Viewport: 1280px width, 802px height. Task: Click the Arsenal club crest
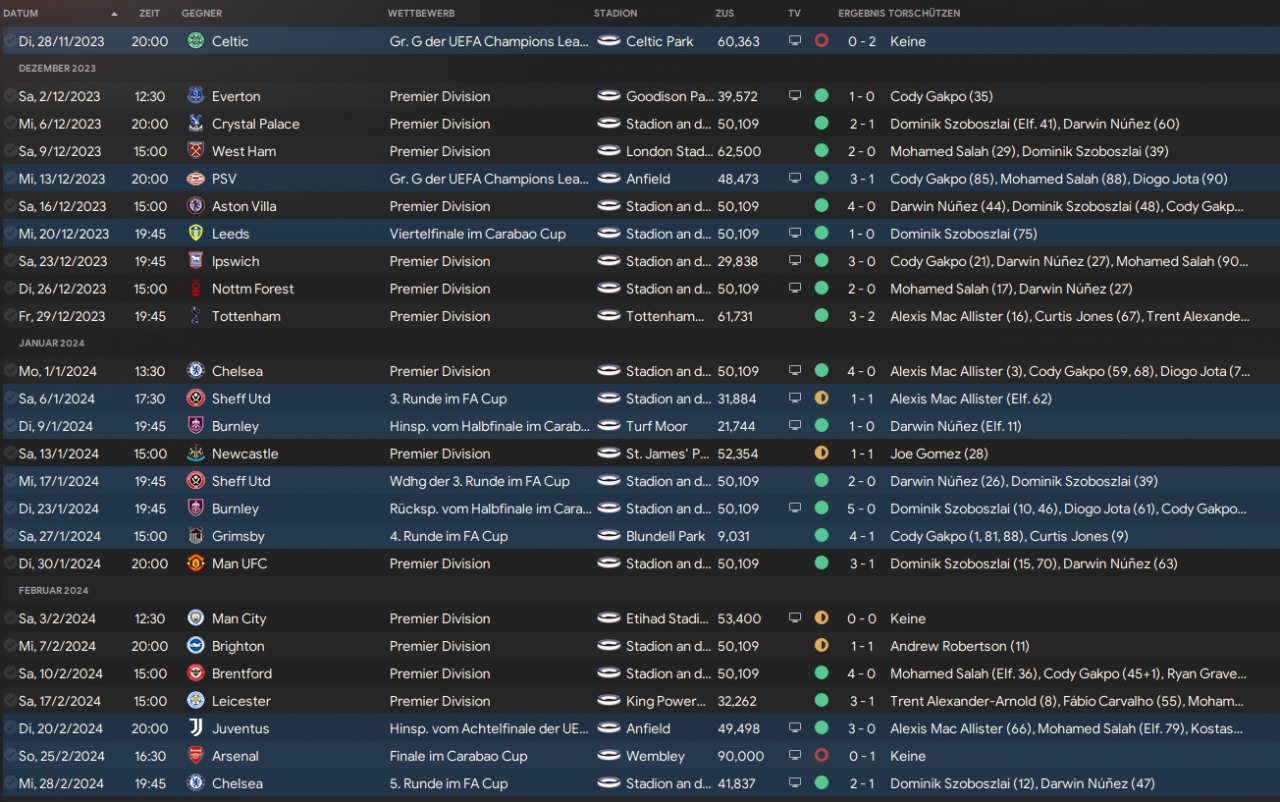coord(195,756)
